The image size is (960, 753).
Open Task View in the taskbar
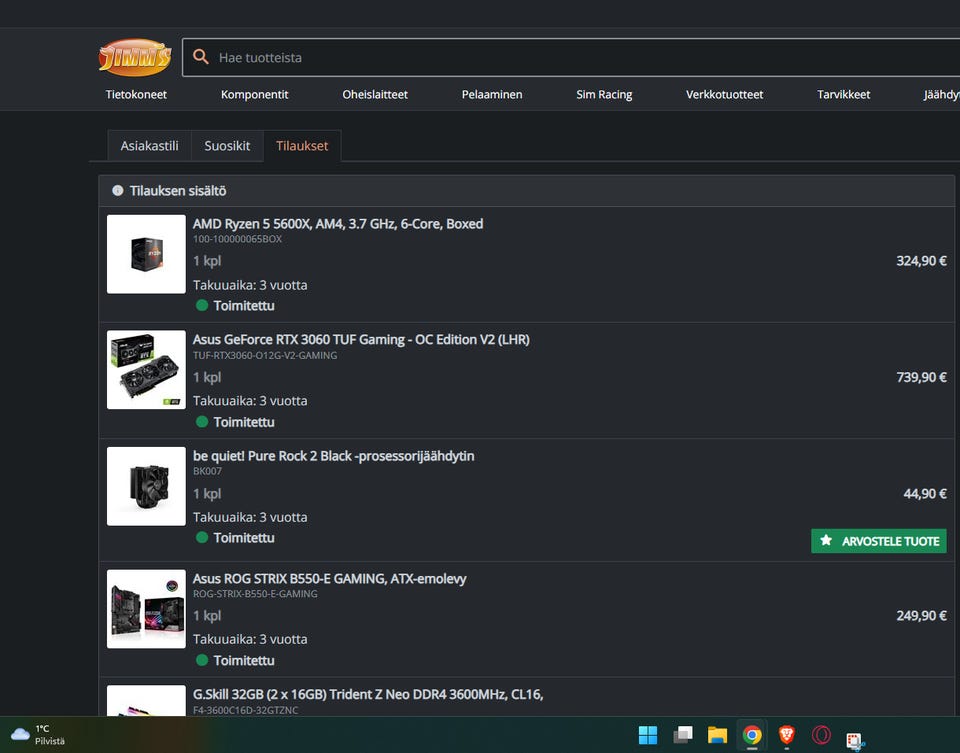click(683, 735)
